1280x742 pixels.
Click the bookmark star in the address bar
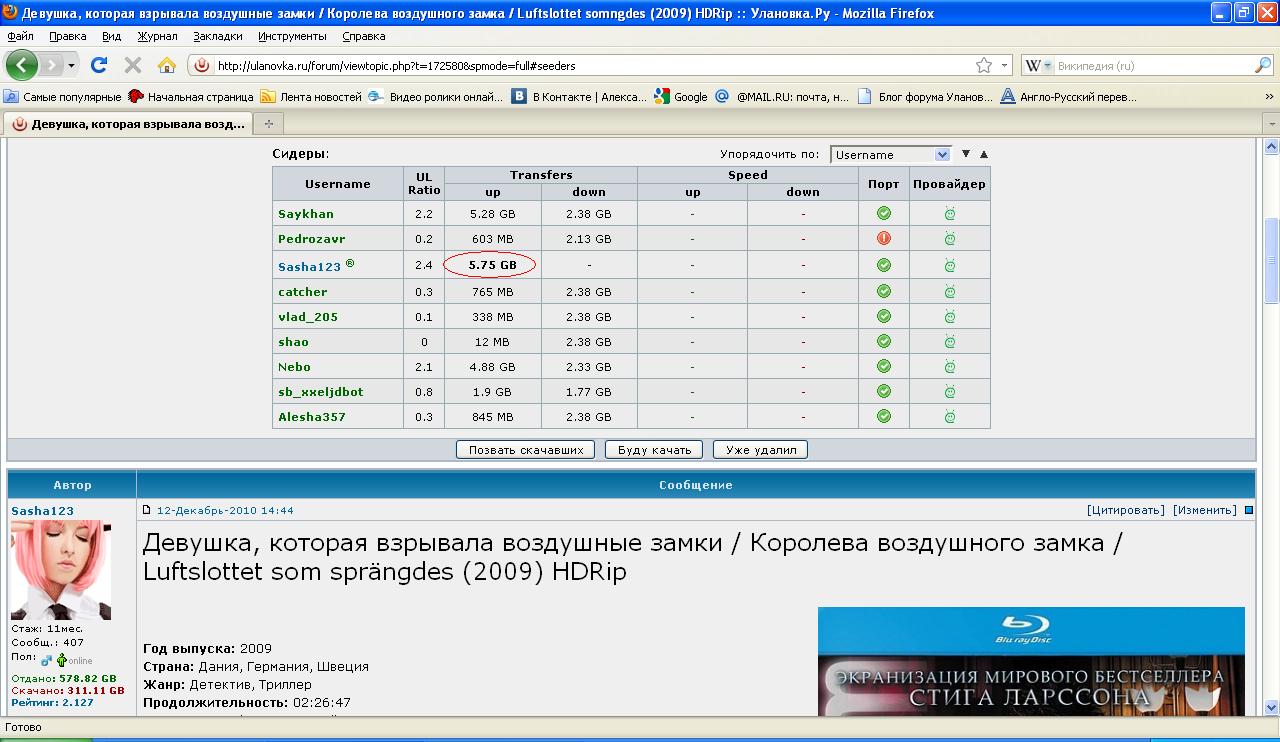click(x=984, y=66)
